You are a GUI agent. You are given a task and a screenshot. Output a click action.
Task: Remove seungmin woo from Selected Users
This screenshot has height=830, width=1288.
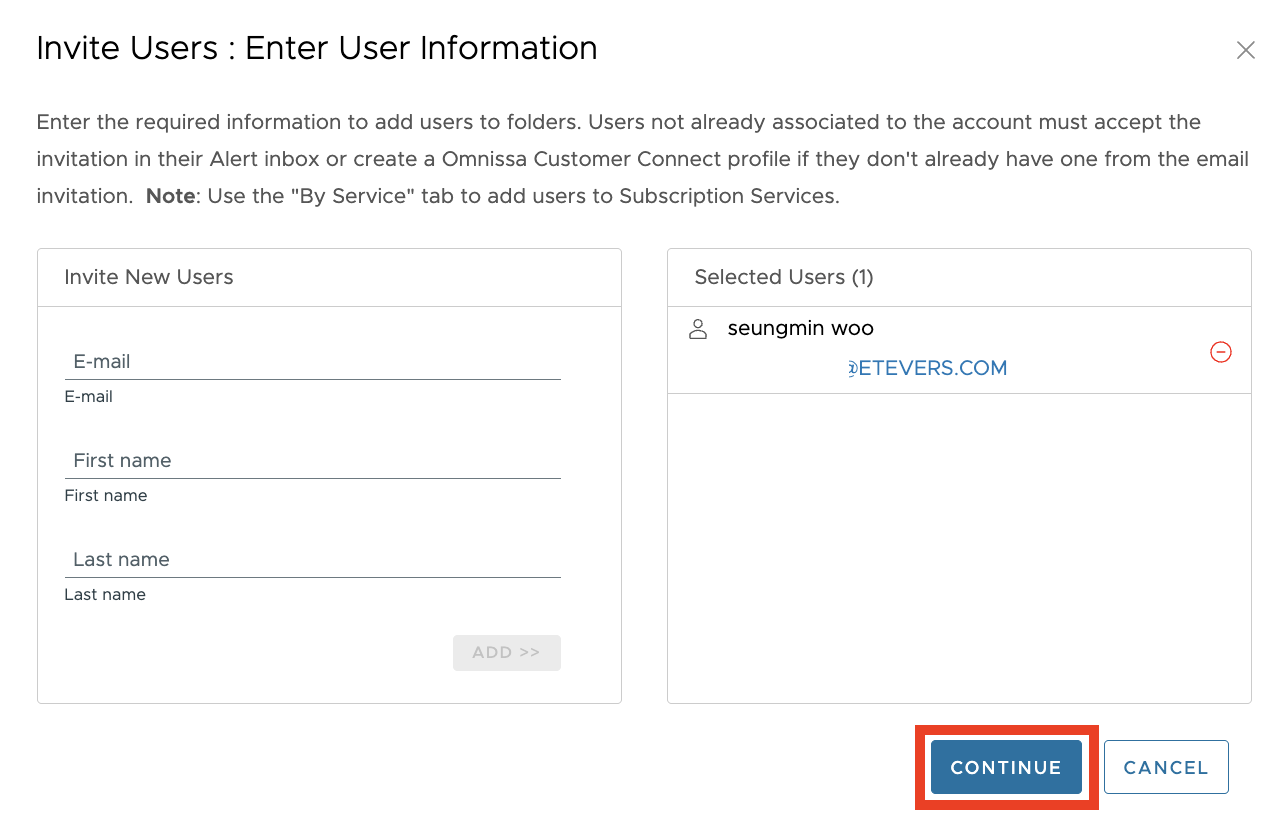(x=1220, y=352)
